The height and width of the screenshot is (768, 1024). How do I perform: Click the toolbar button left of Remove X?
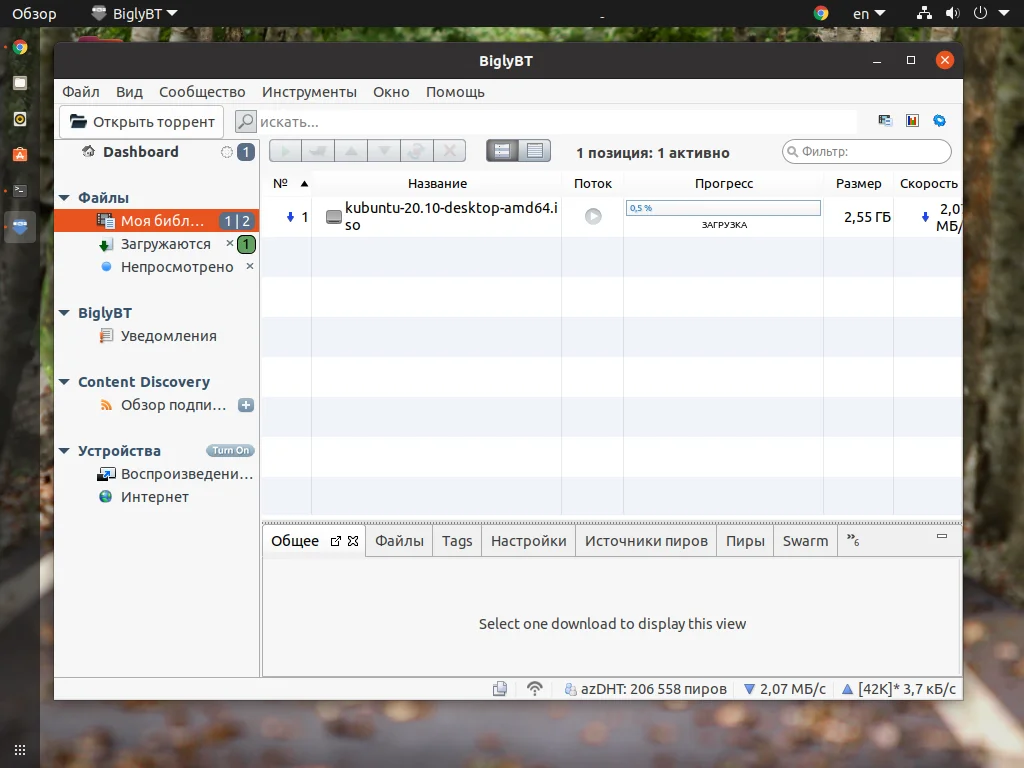point(417,151)
